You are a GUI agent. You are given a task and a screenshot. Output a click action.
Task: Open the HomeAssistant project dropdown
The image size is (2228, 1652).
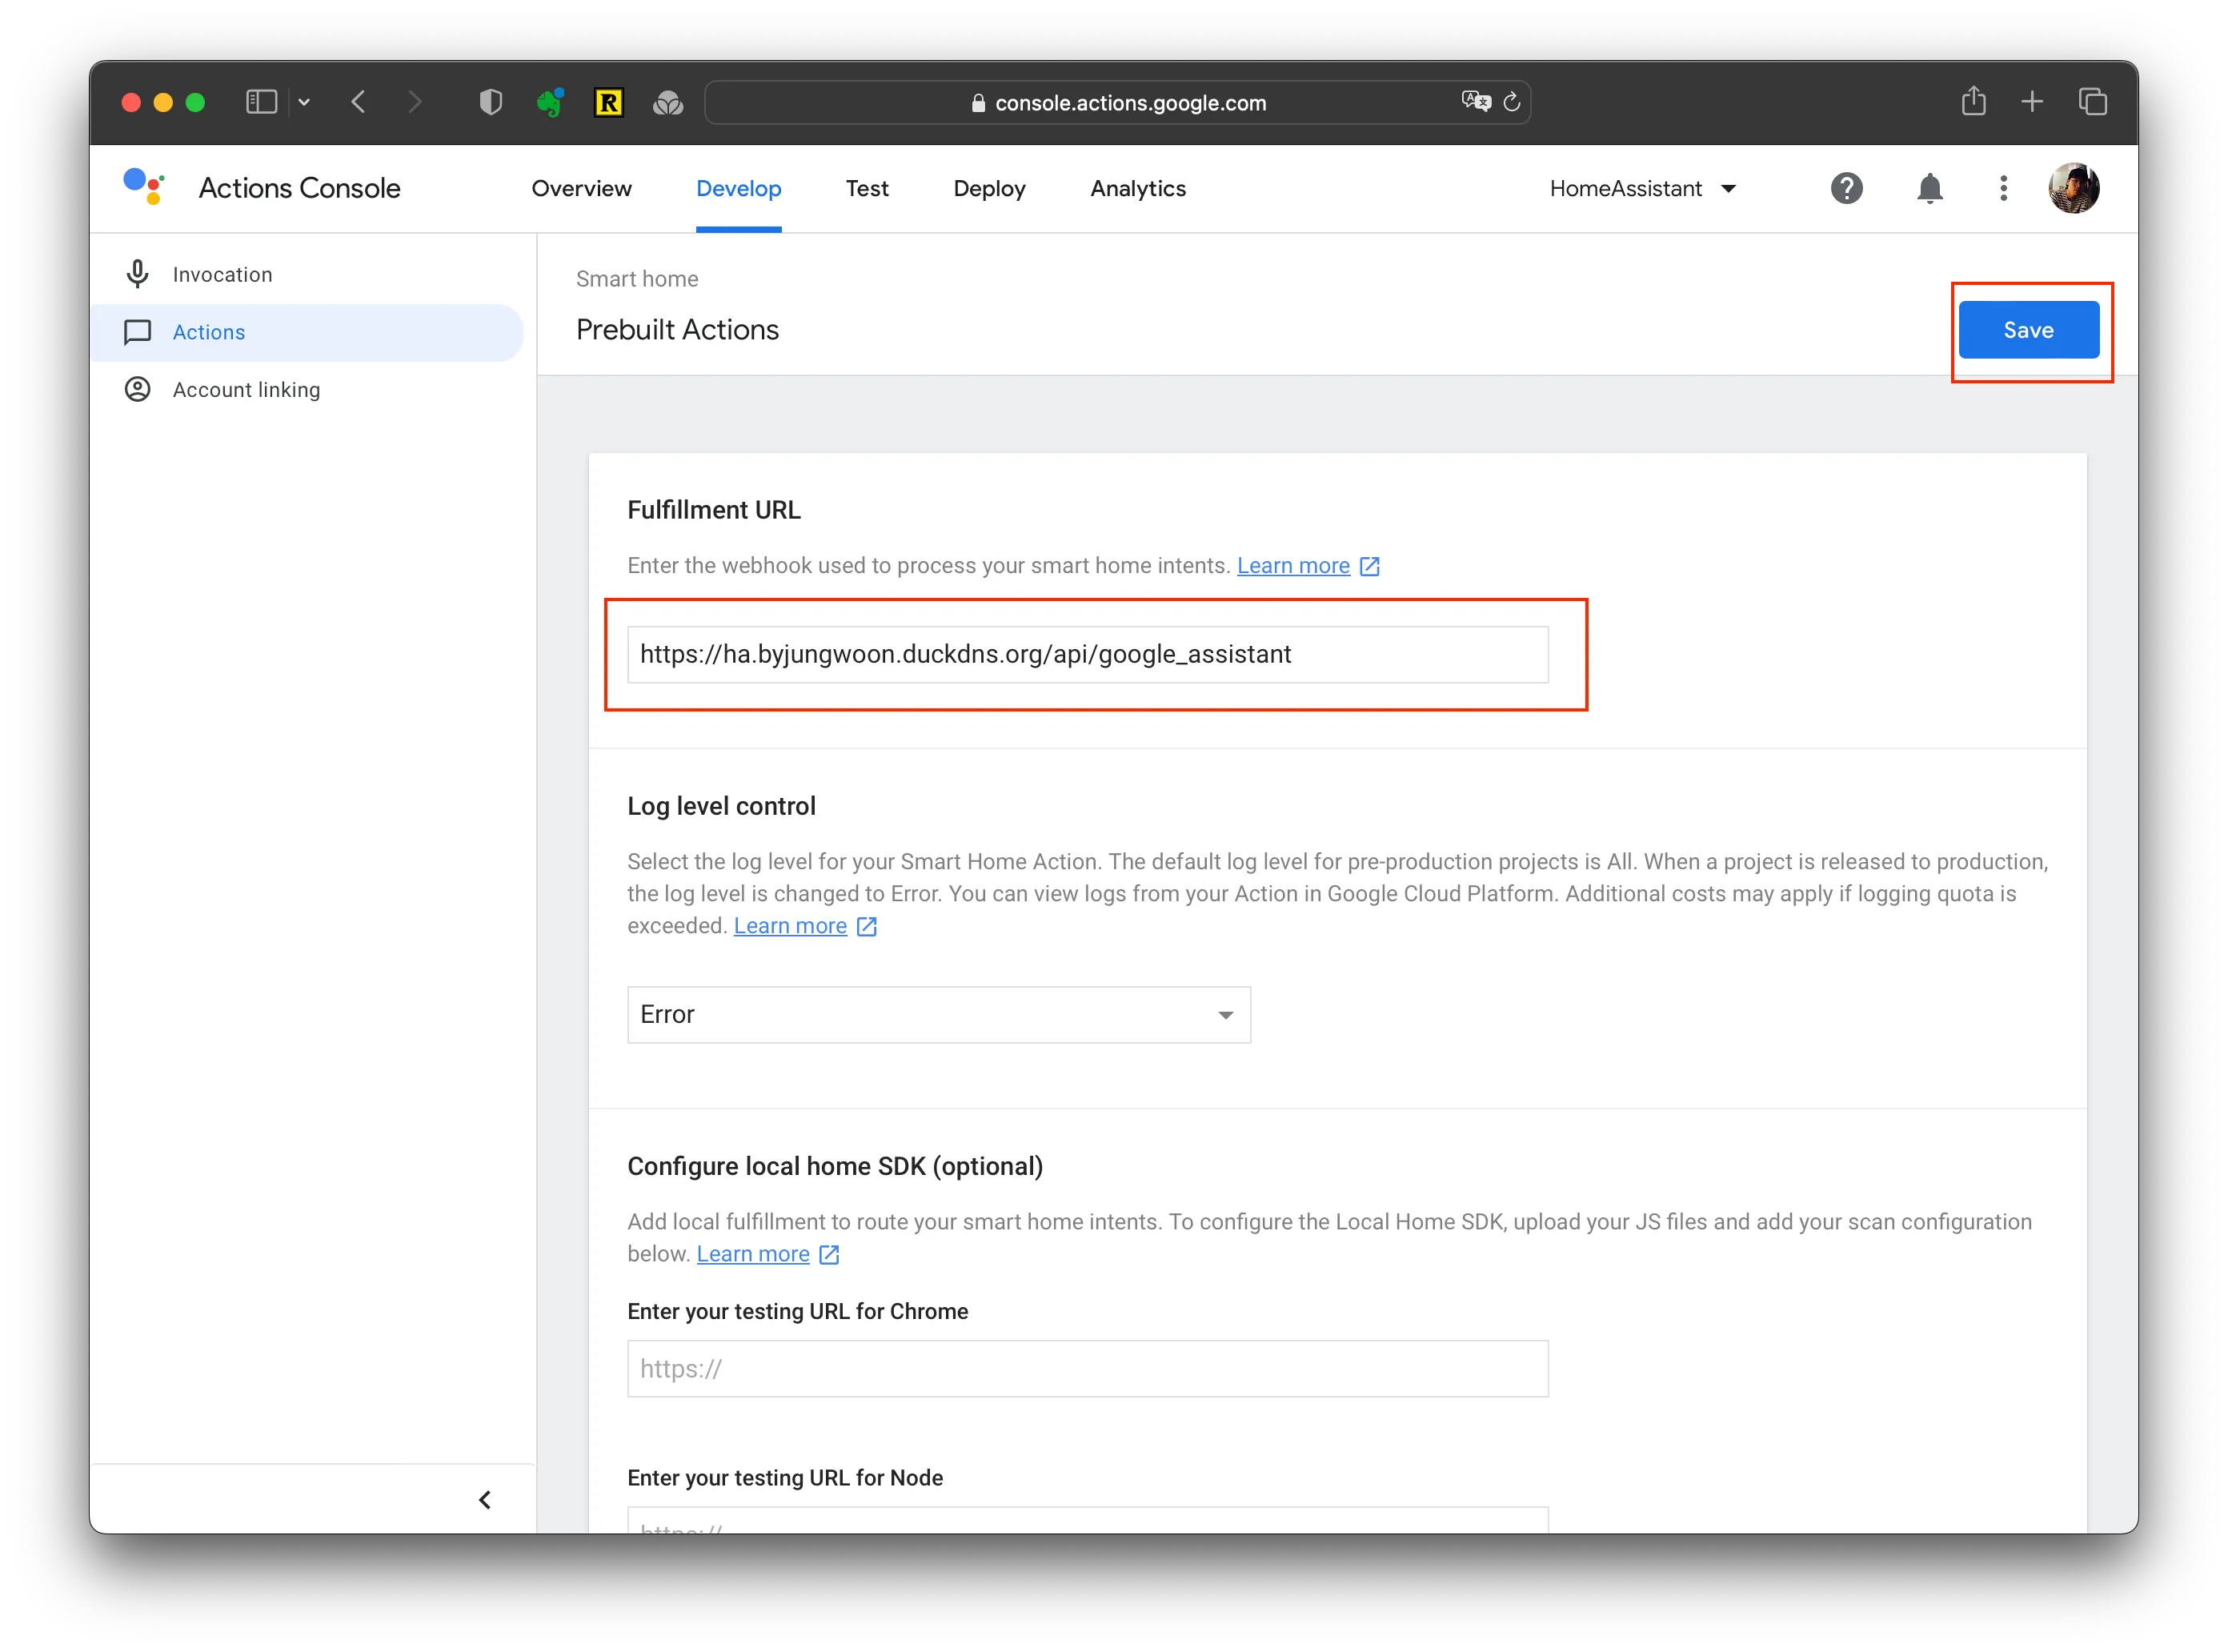(x=1642, y=188)
